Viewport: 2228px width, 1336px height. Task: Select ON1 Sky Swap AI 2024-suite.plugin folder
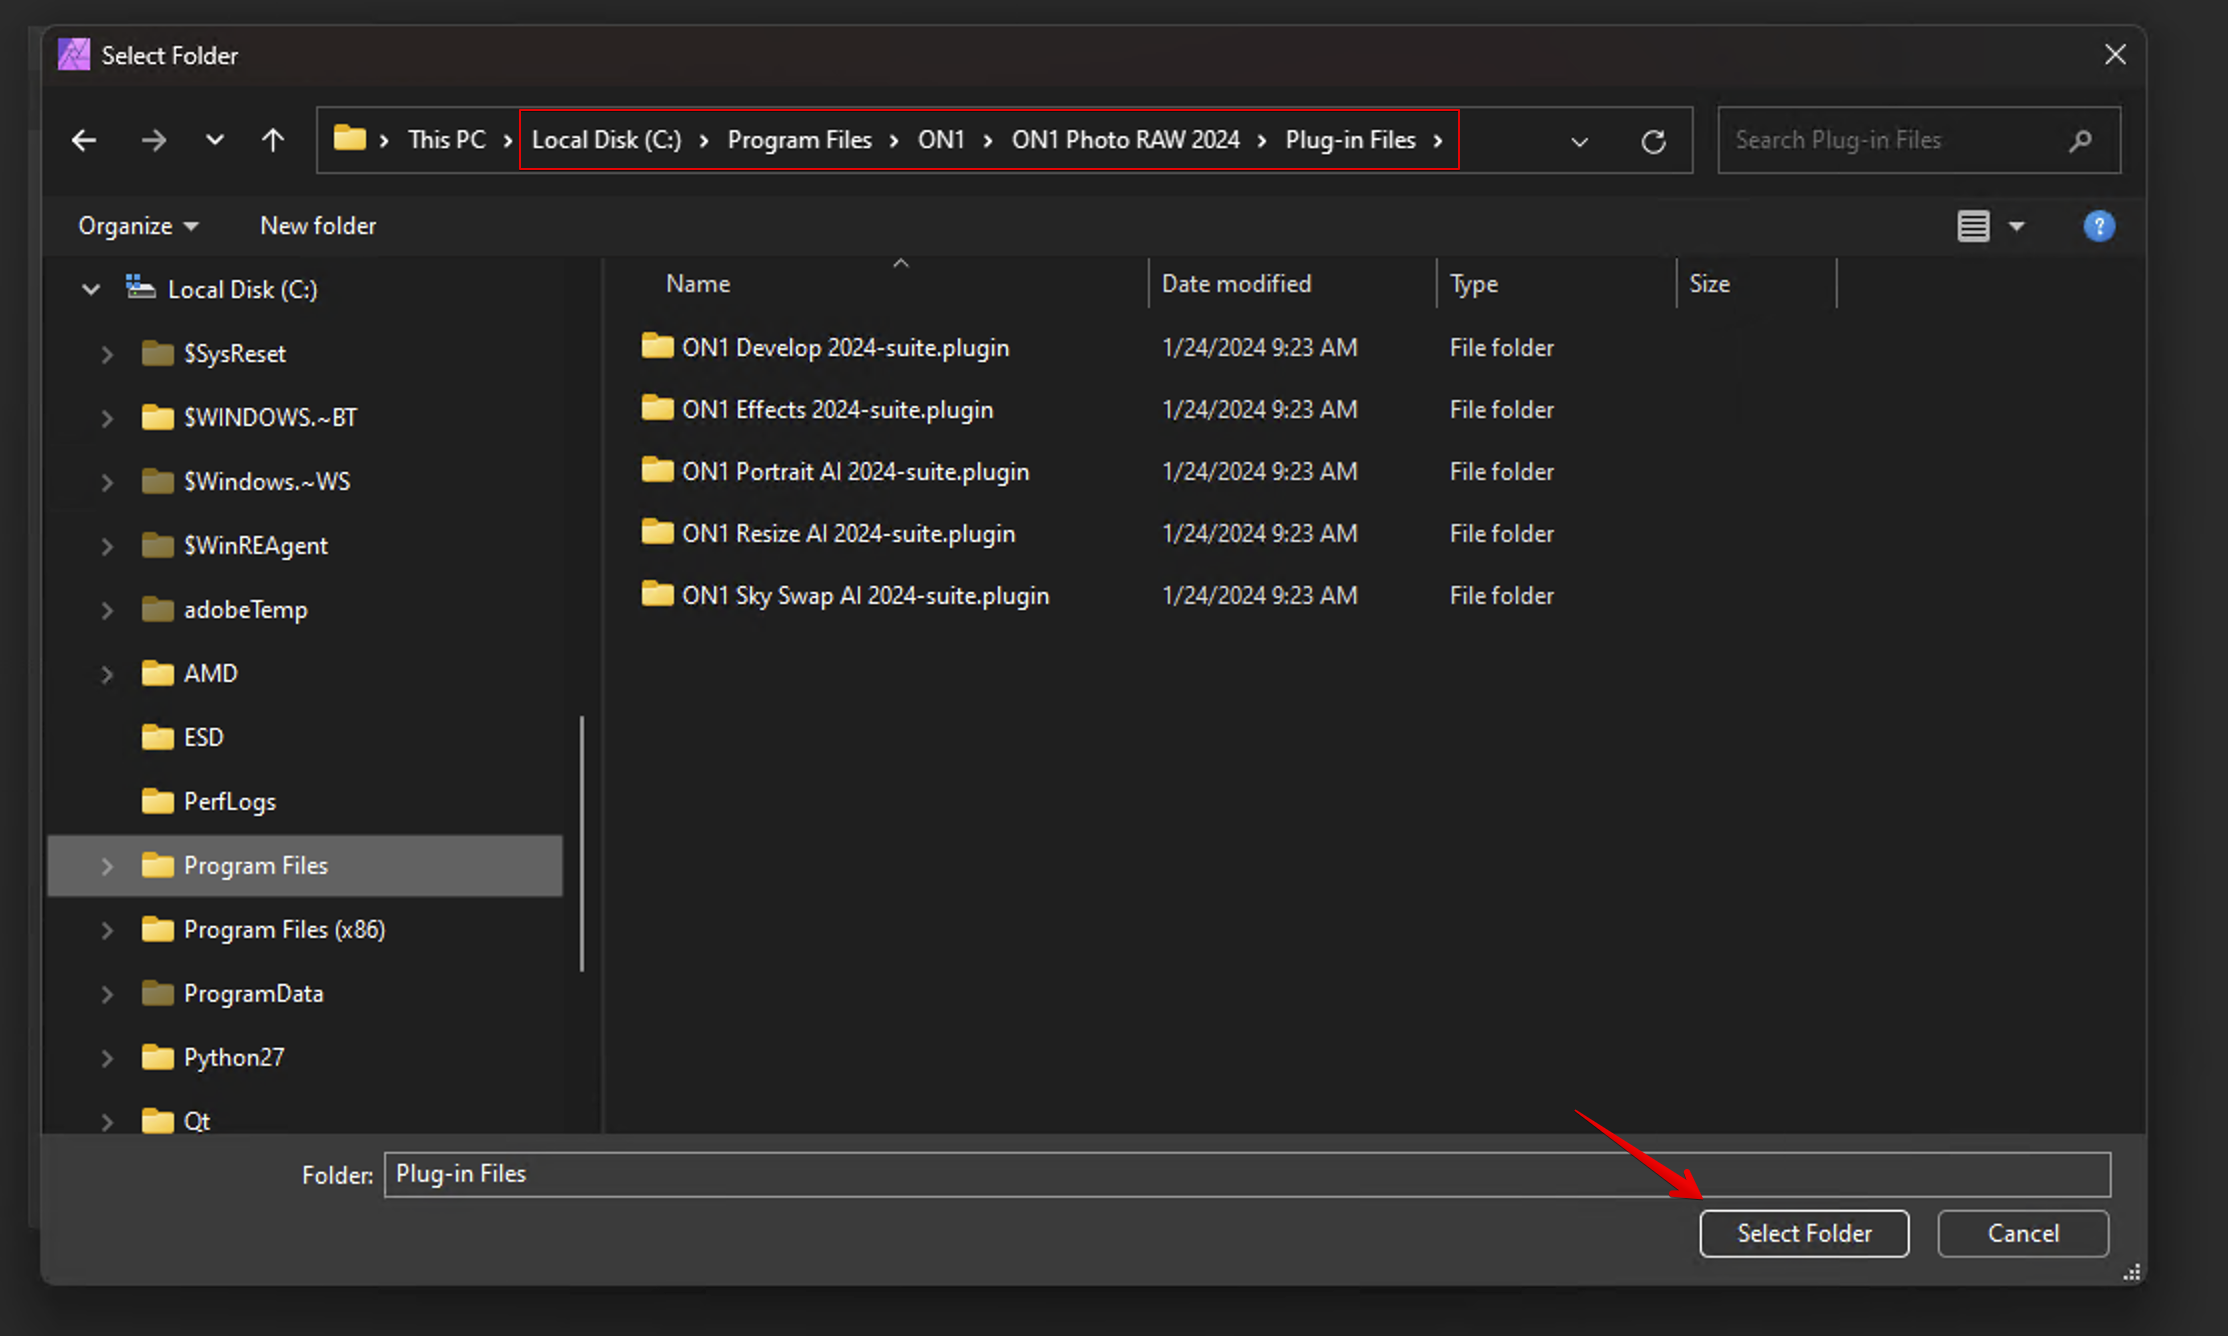(865, 596)
